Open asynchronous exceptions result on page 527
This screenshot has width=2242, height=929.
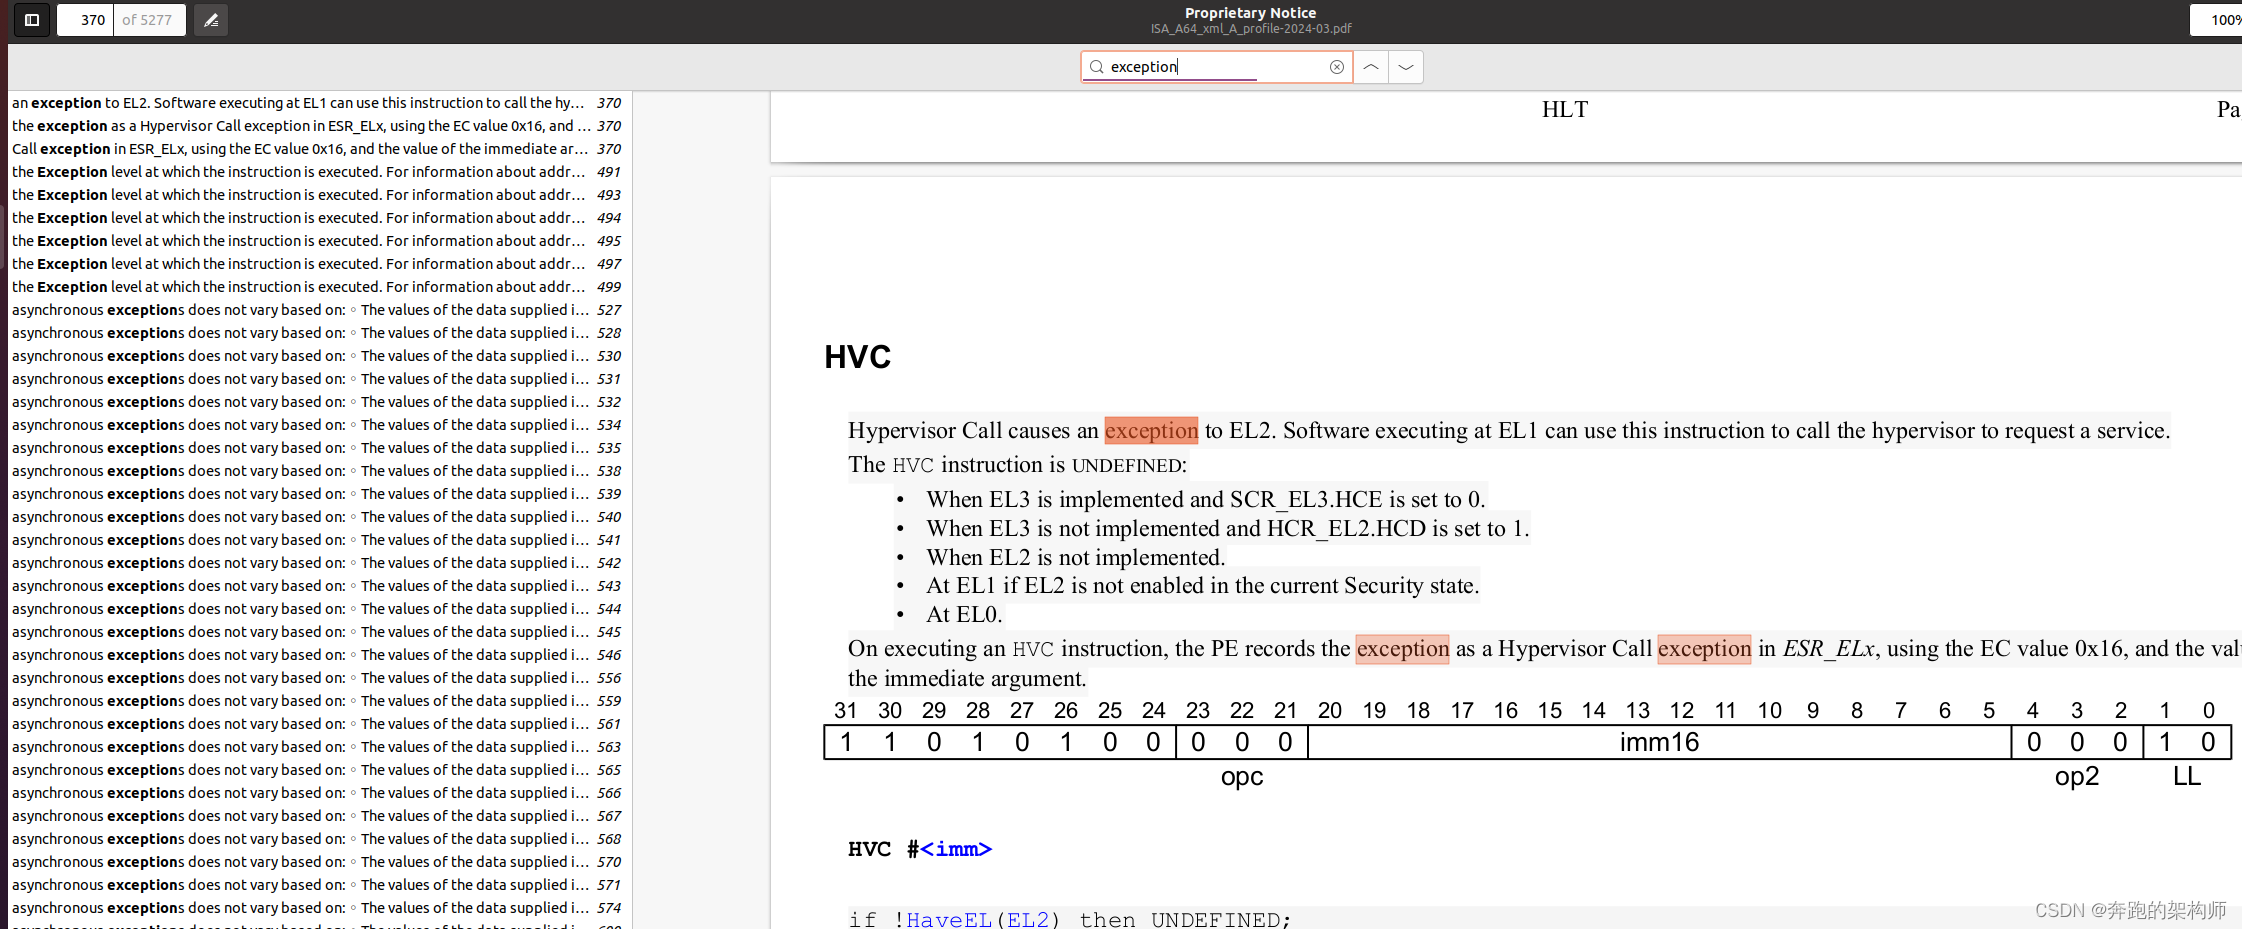(x=317, y=310)
